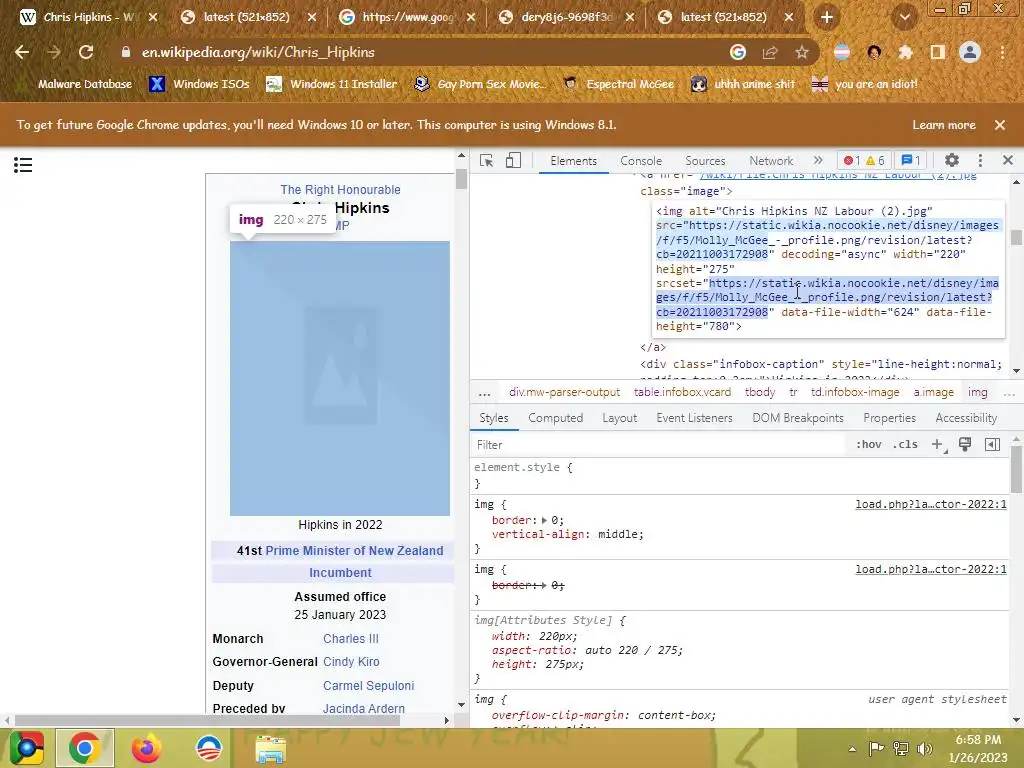Select td.infobox-image in breadcrumb
This screenshot has height=768, width=1024.
tap(855, 392)
